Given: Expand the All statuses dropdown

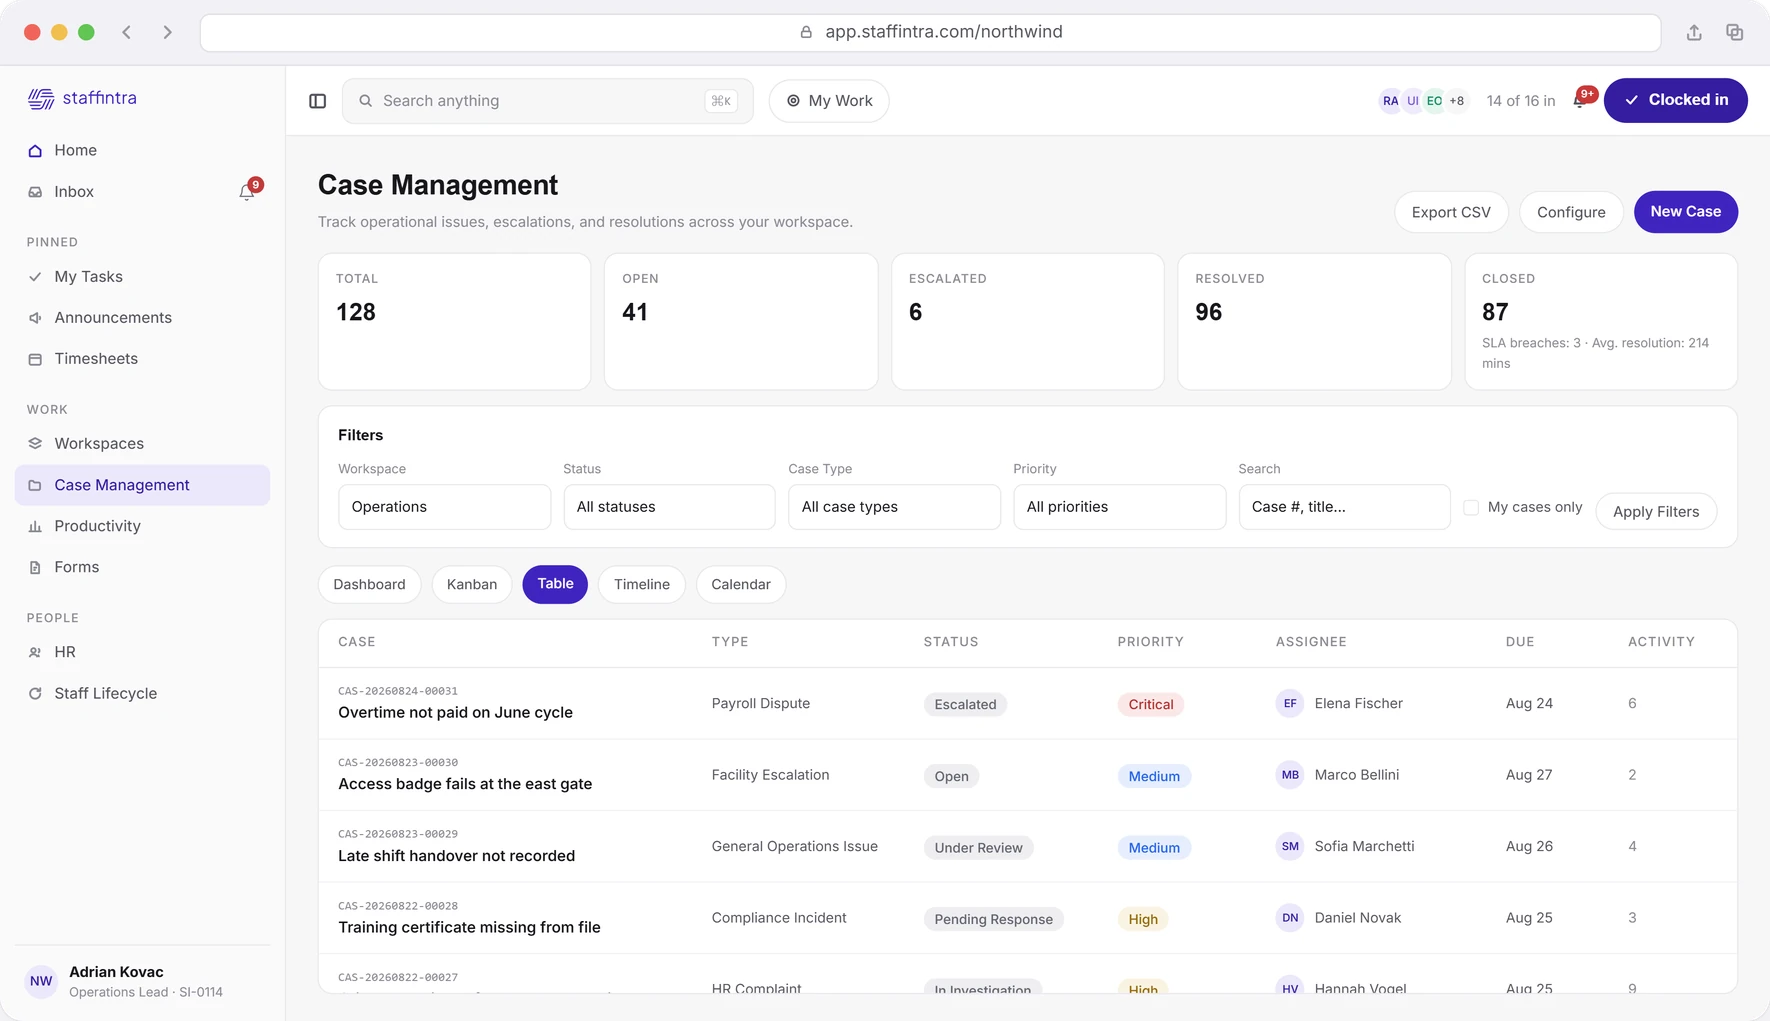Looking at the screenshot, I should point(669,507).
